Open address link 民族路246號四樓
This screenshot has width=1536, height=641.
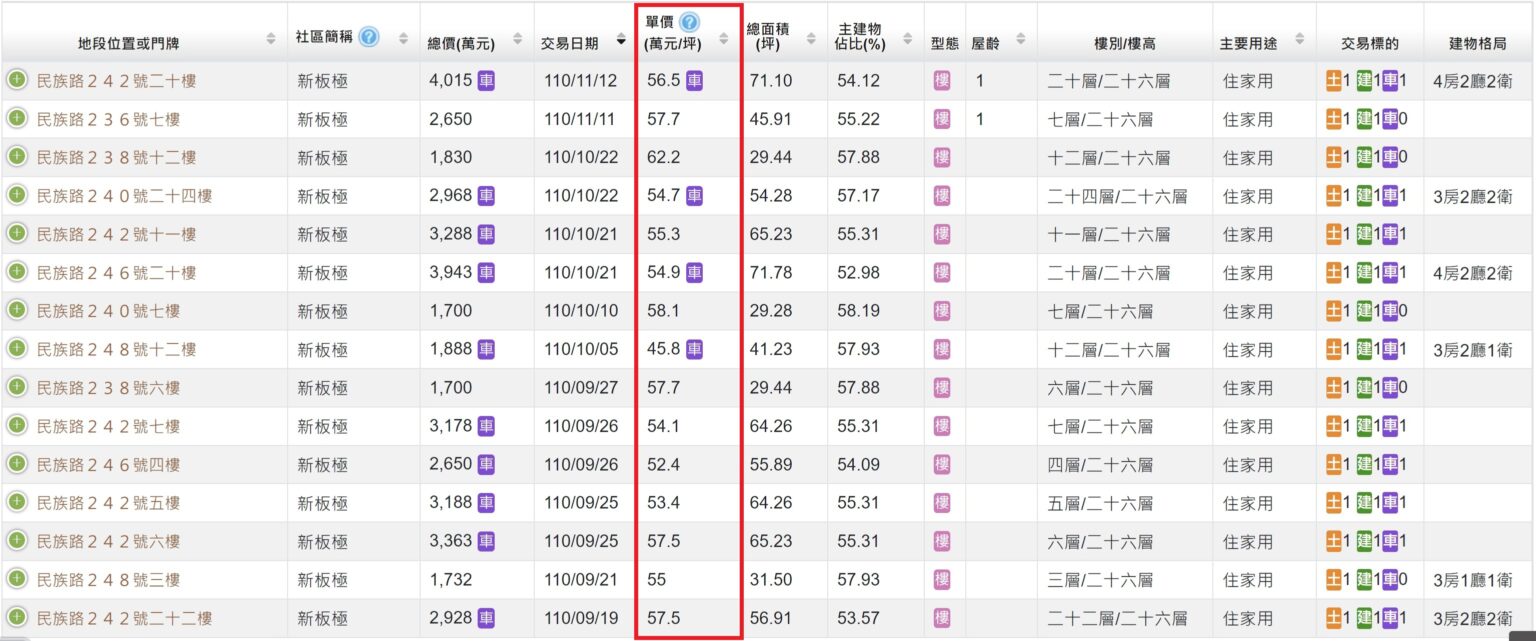coord(108,465)
